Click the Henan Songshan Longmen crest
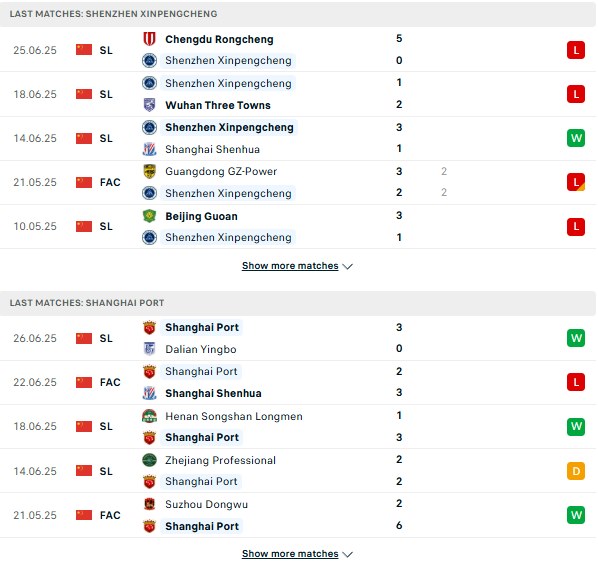The height and width of the screenshot is (568, 598). 150,416
